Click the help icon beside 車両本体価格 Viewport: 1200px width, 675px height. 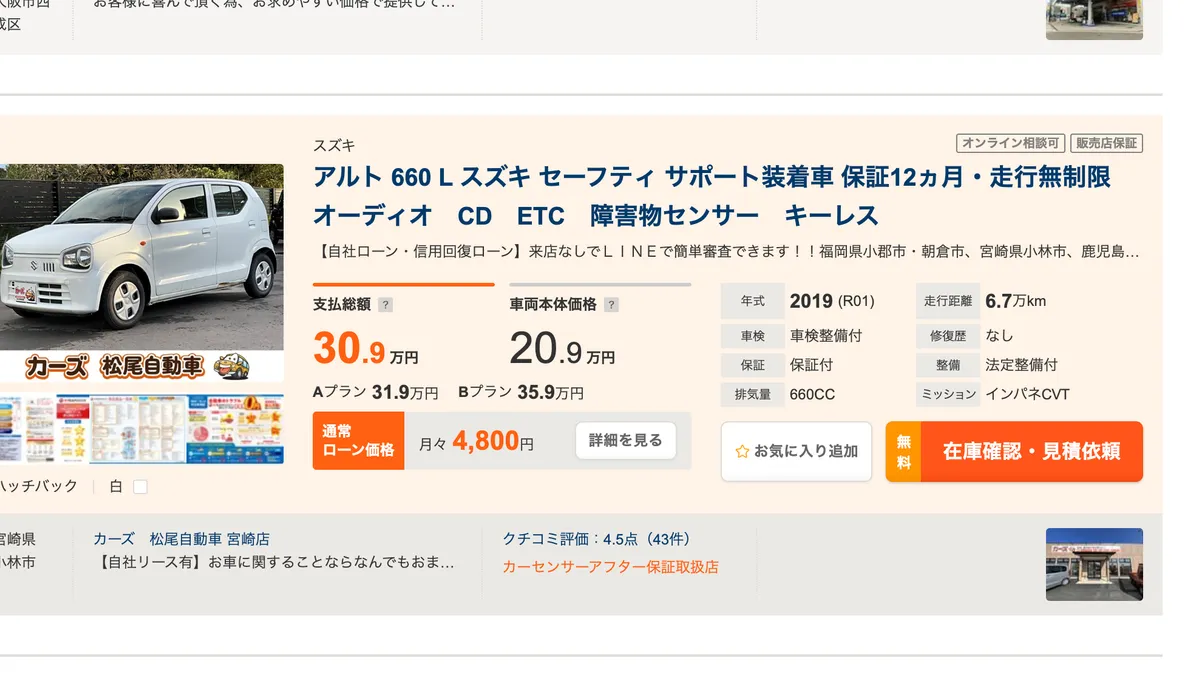coord(612,305)
